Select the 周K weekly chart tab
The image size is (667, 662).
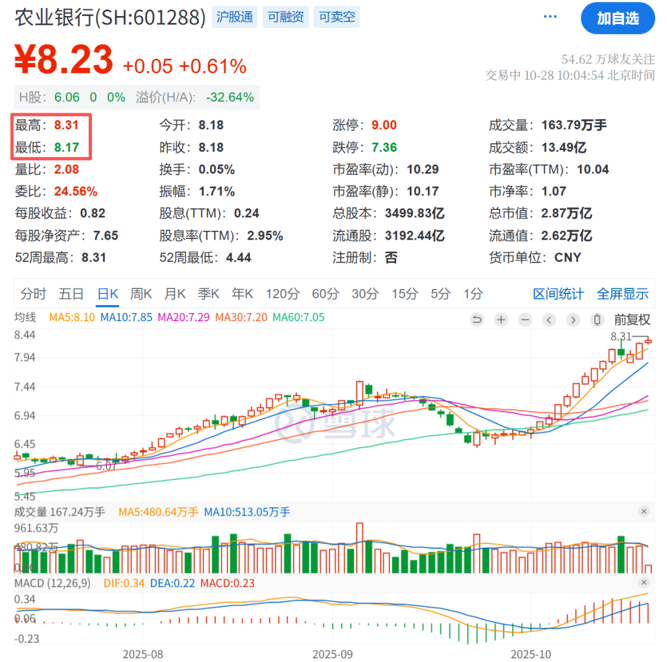[x=140, y=293]
